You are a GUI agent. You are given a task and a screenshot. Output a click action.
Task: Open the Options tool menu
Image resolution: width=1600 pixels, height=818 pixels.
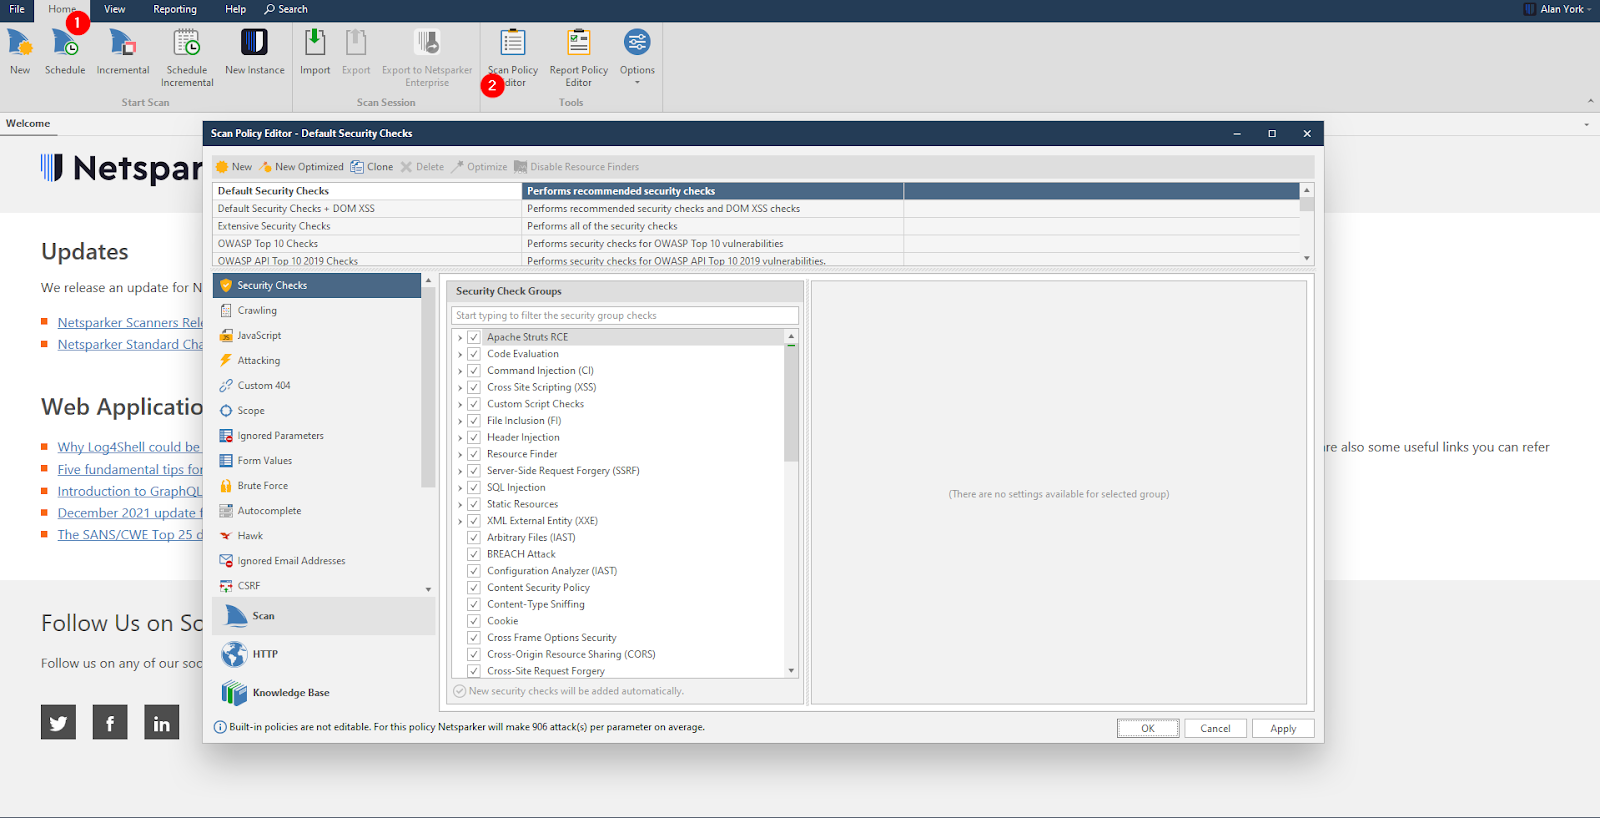637,56
